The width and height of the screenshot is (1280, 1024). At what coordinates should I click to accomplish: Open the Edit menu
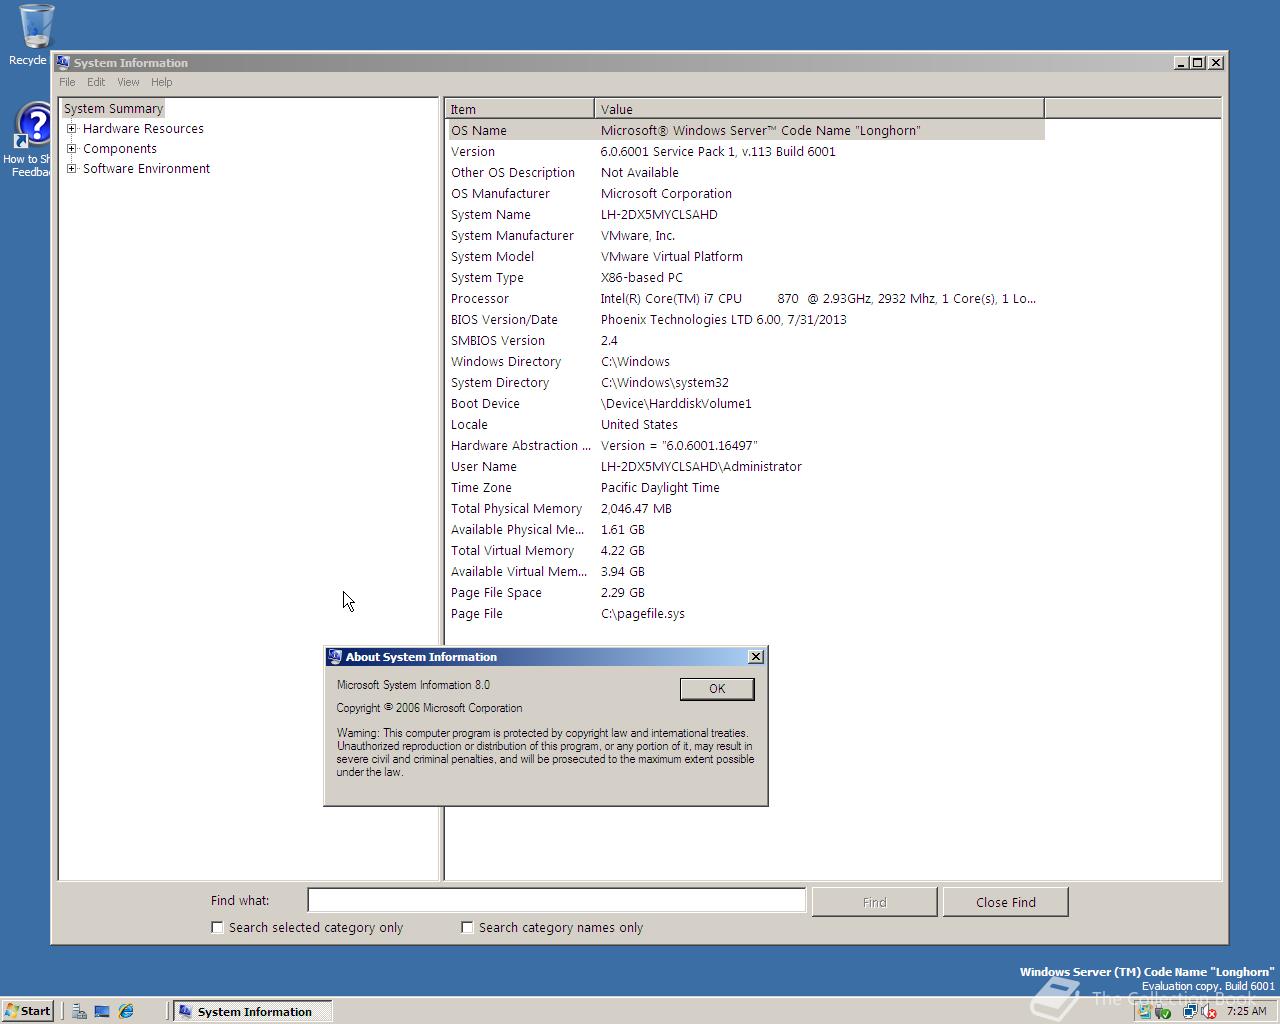tap(96, 82)
